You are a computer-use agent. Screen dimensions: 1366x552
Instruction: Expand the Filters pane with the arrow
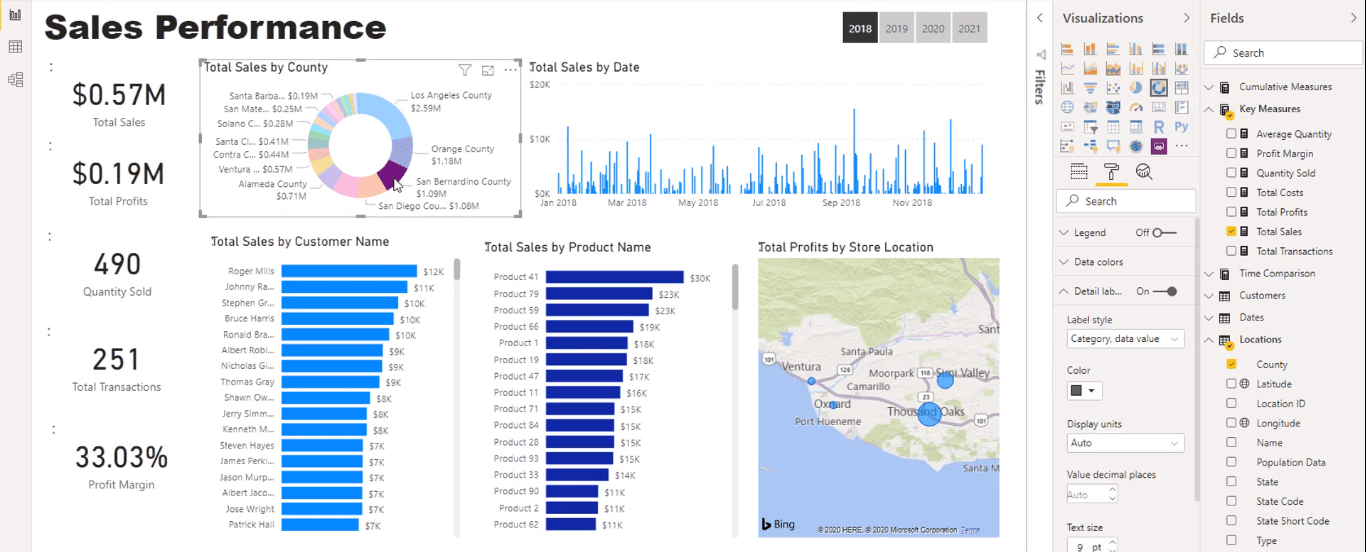(1040, 18)
